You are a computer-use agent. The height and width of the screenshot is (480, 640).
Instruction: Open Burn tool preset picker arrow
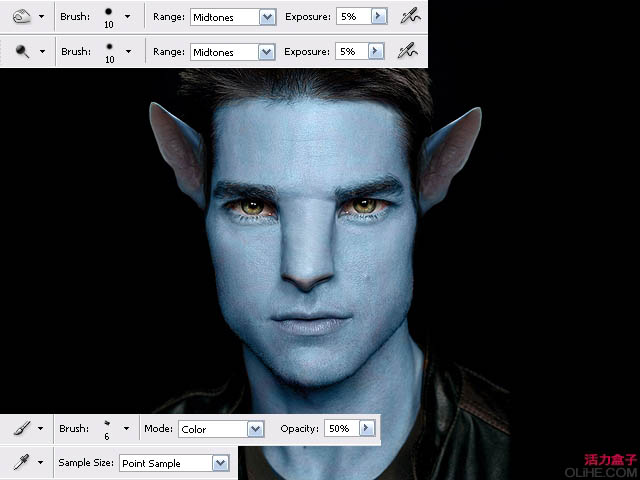click(x=41, y=17)
